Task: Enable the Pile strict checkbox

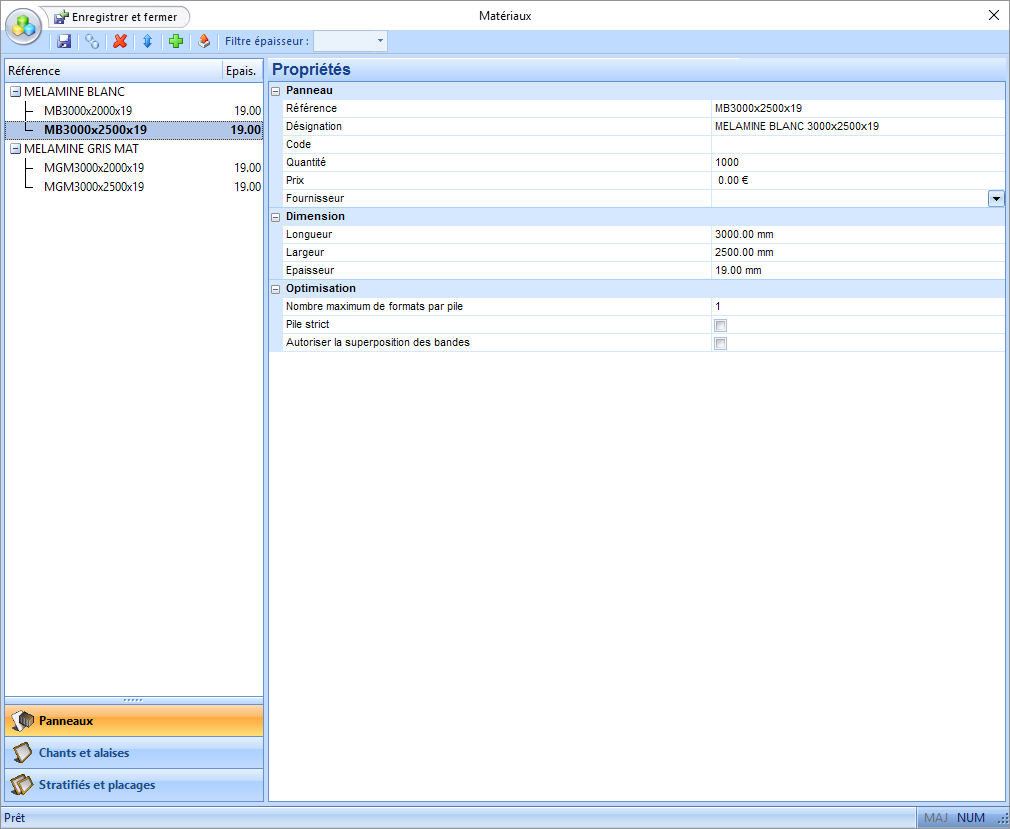Action: click(x=720, y=325)
